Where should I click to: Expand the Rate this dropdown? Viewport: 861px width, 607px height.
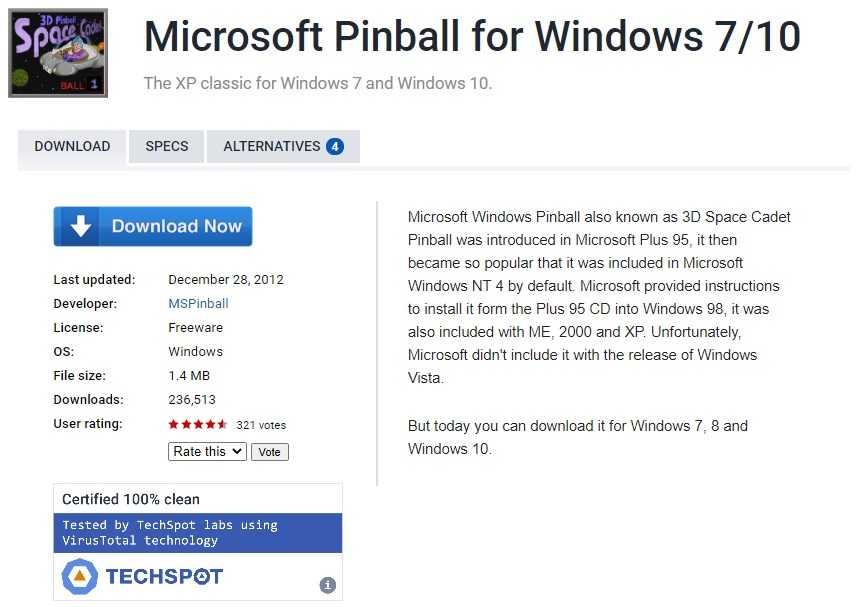207,452
